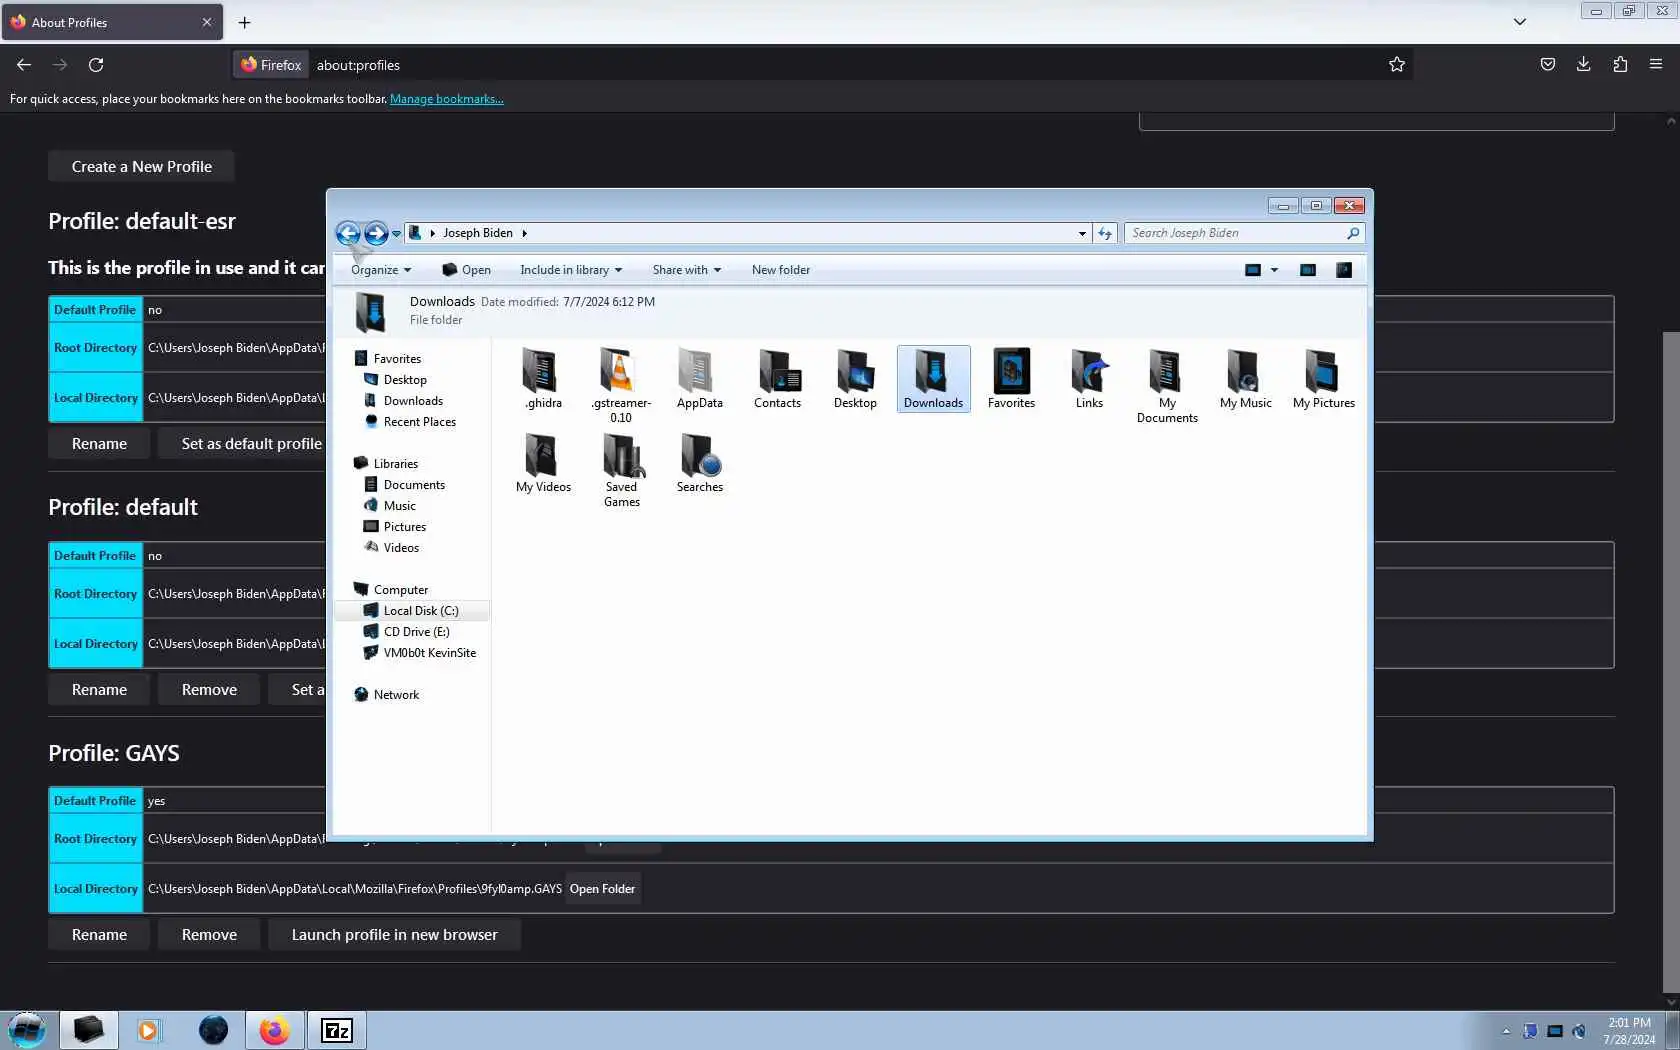The image size is (1680, 1050).
Task: Click New folder in Explorer toolbar
Action: (781, 270)
